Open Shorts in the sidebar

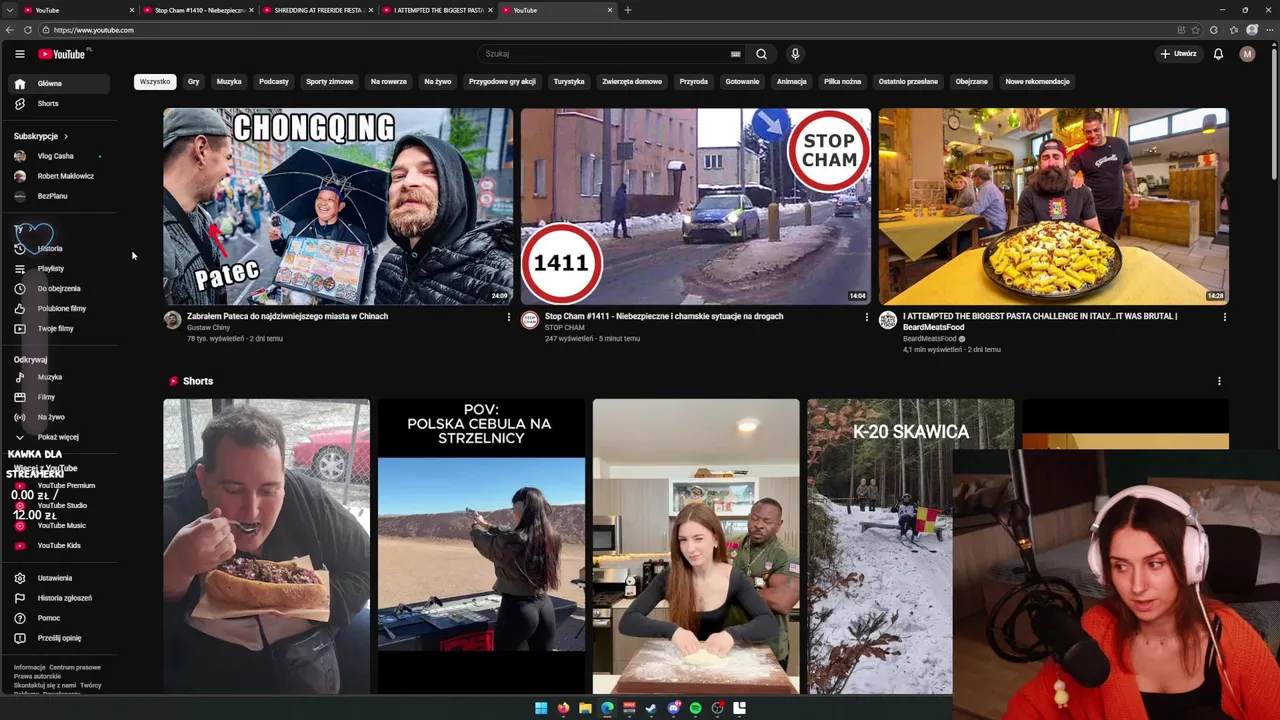(60, 104)
